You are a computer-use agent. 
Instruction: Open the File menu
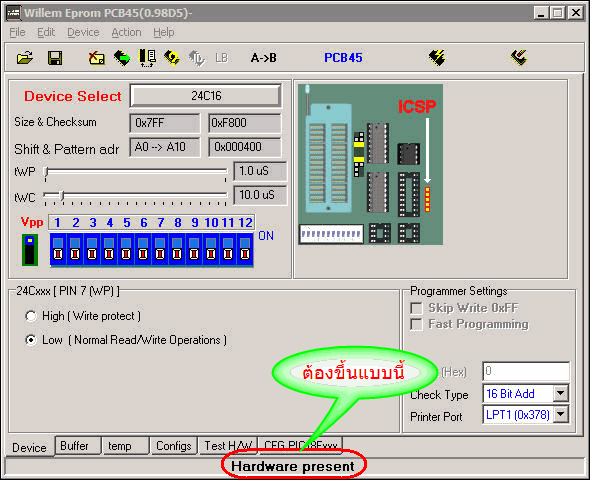click(17, 32)
